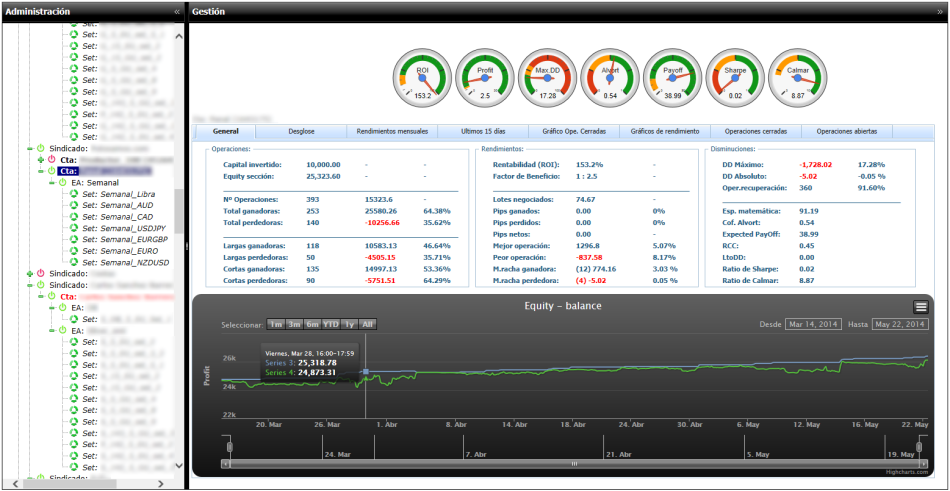This screenshot has width=950, height=491.
Task: Expand the Cta node with the plus sign
Action: 41,159
